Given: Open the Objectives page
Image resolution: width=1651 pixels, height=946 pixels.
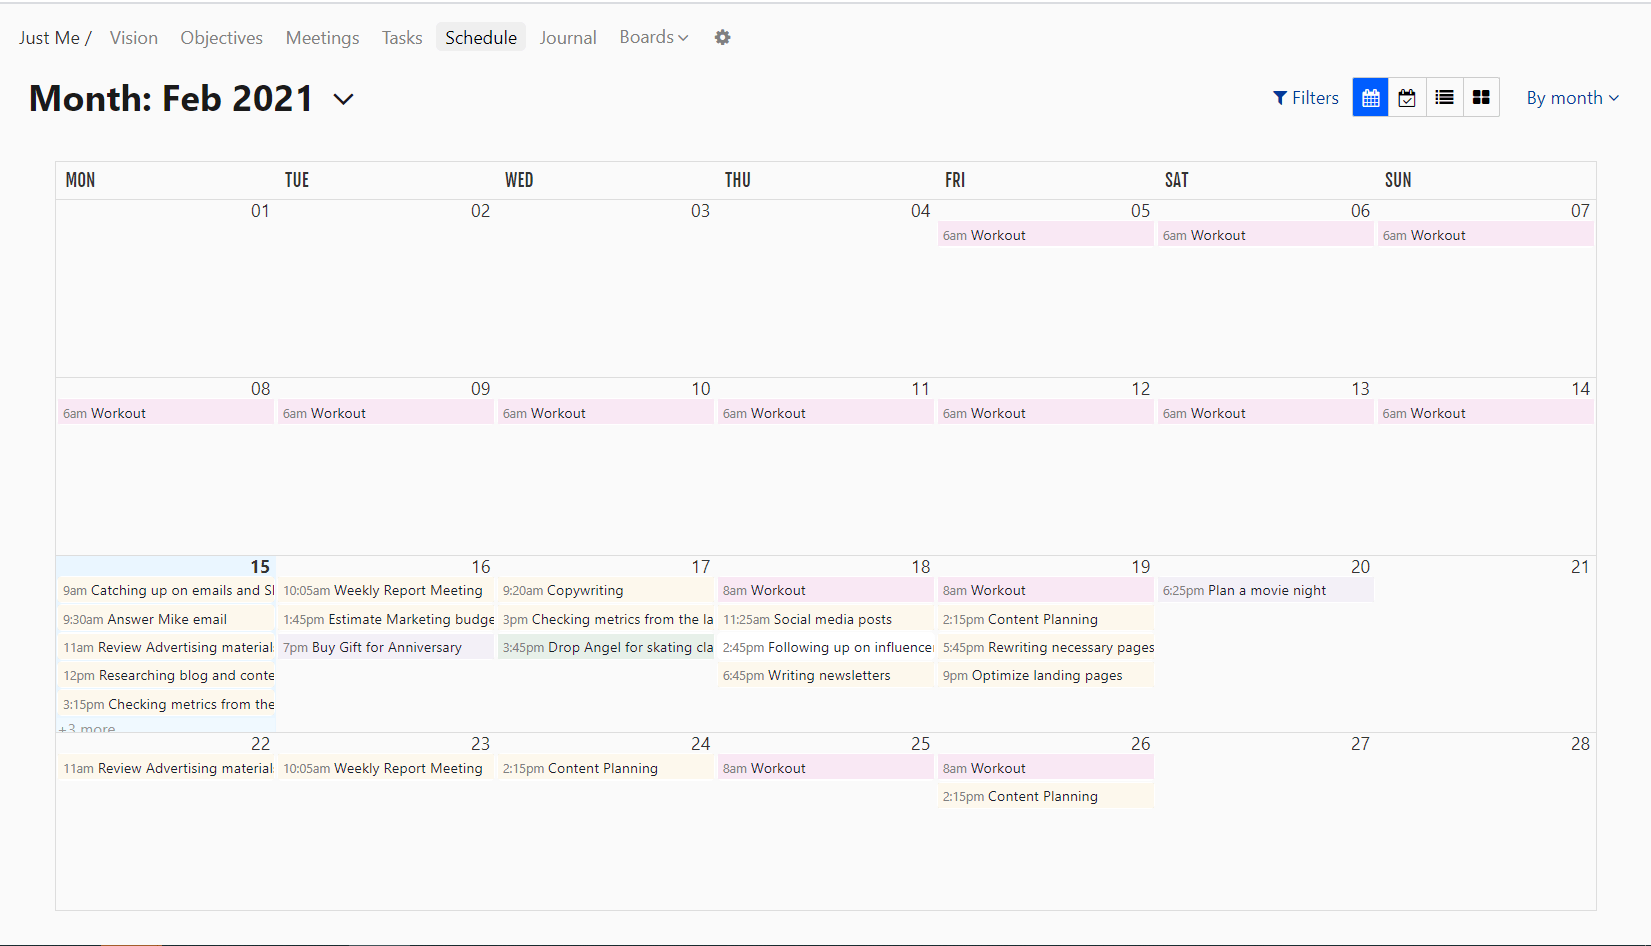Looking at the screenshot, I should (221, 37).
